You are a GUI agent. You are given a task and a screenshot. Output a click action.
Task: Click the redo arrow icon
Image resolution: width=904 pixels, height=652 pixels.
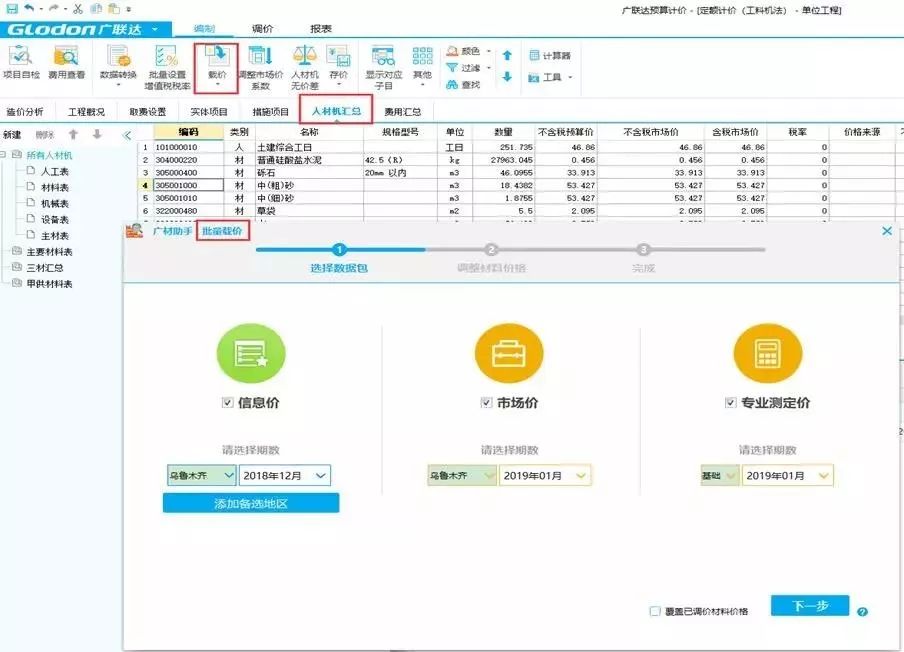(x=54, y=9)
